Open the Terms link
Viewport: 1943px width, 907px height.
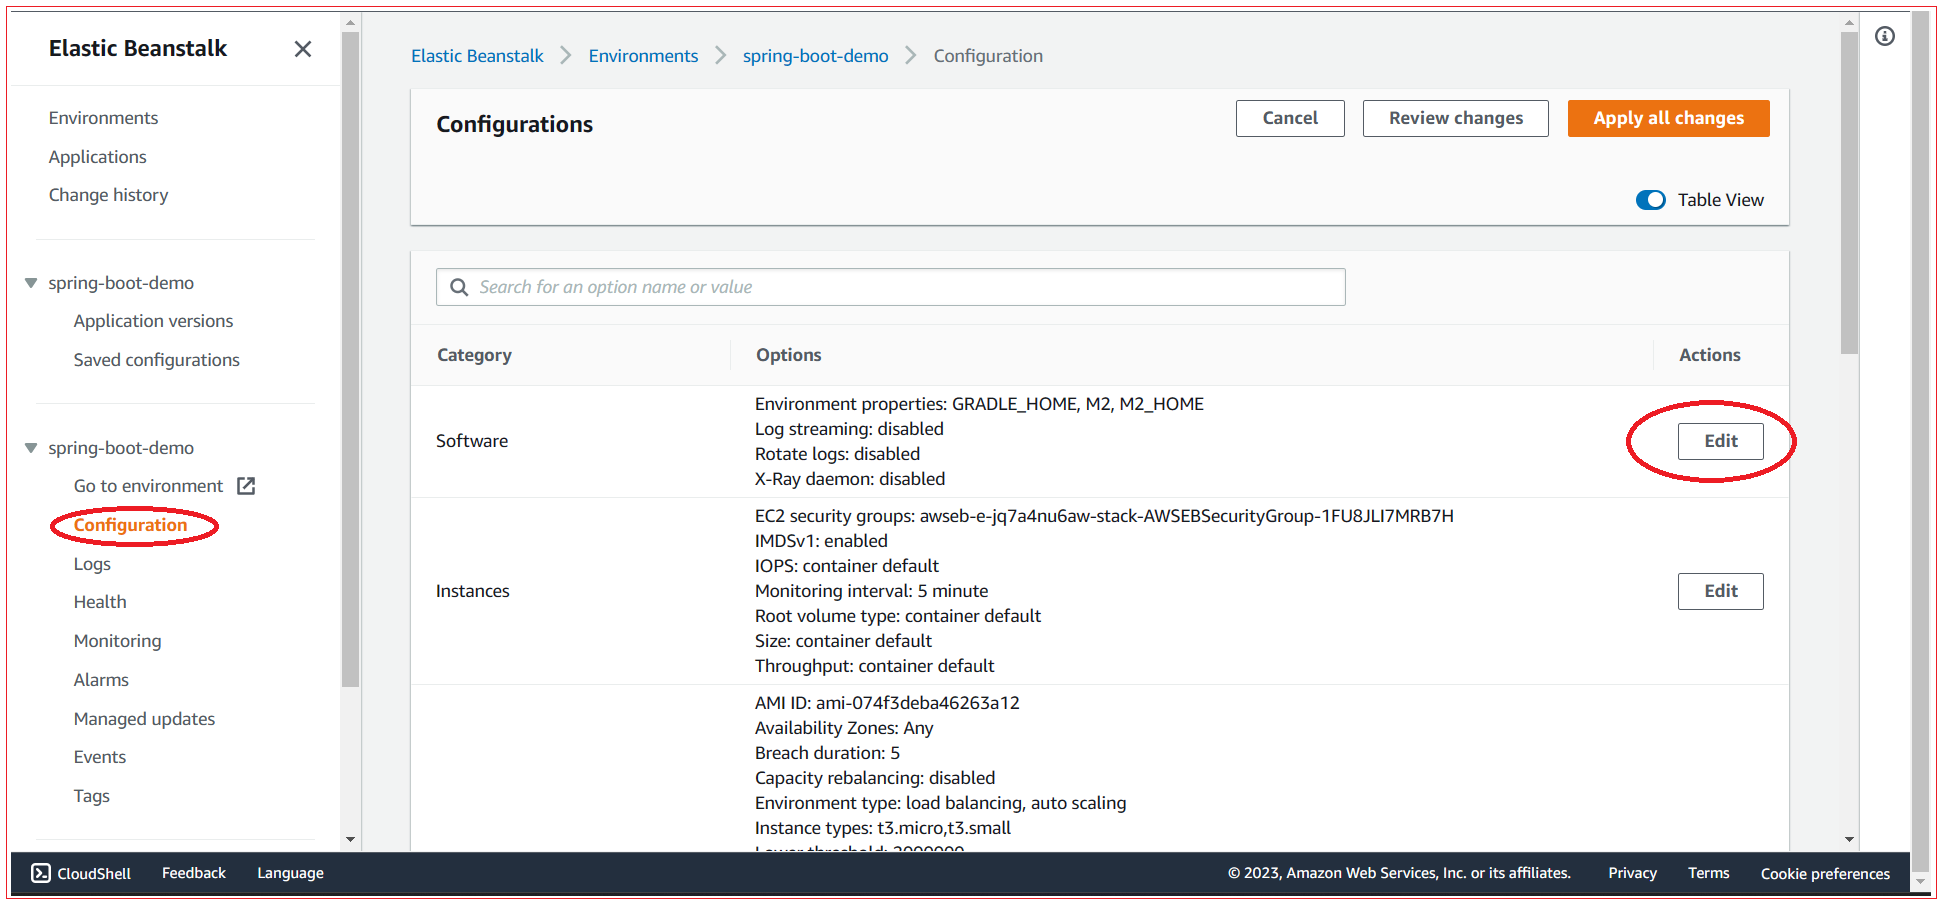pyautogui.click(x=1708, y=873)
